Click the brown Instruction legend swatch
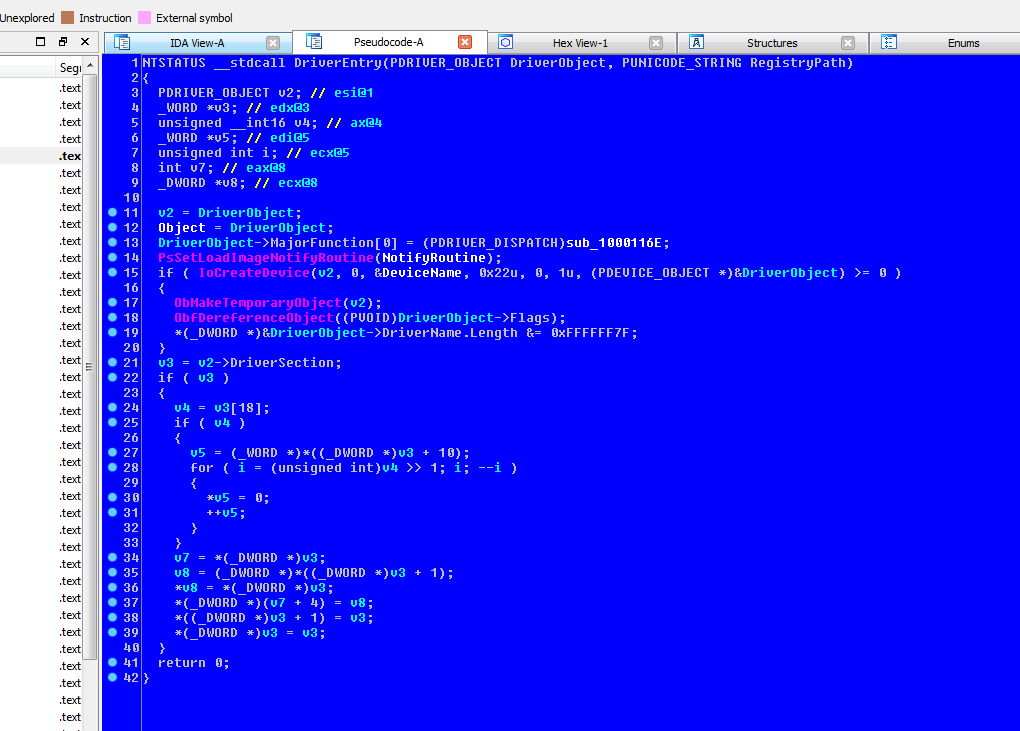Viewport: 1020px width, 731px height. pos(67,17)
